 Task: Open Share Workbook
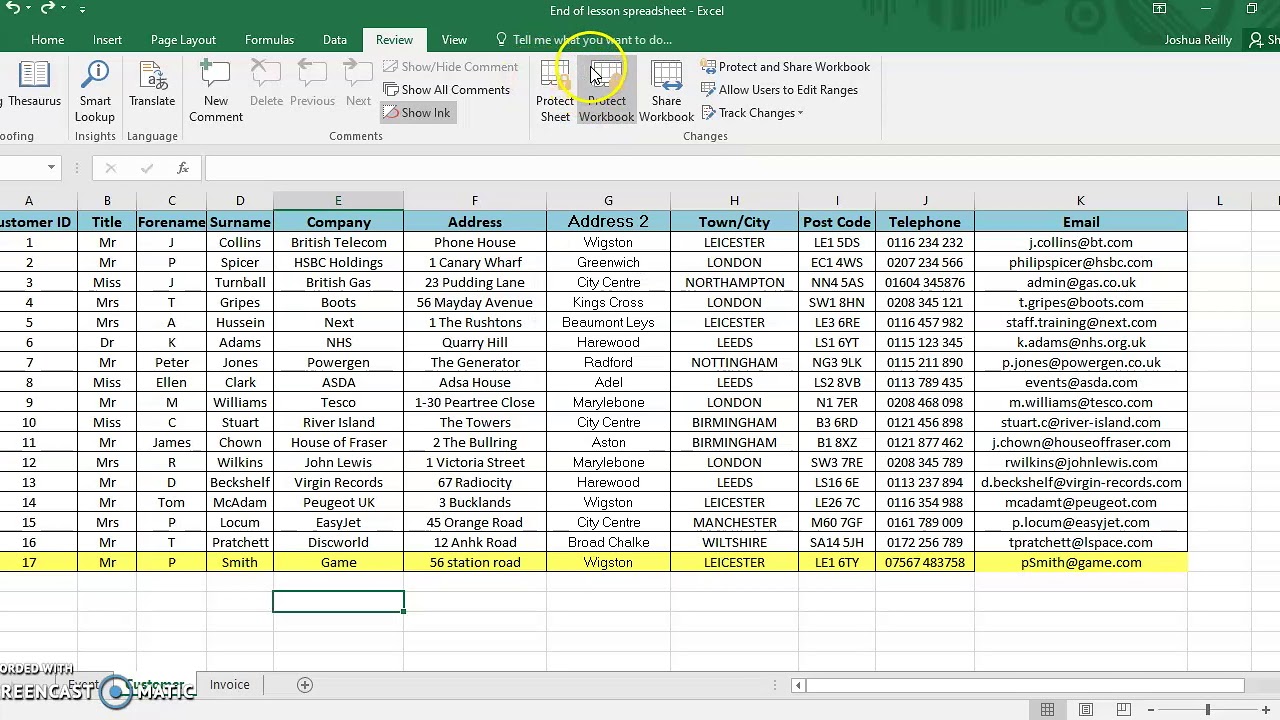tap(666, 92)
